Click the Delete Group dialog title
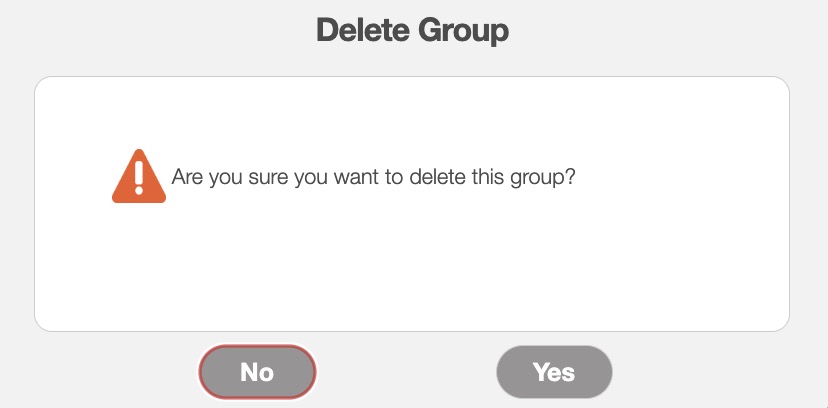The image size is (828, 408). click(412, 30)
